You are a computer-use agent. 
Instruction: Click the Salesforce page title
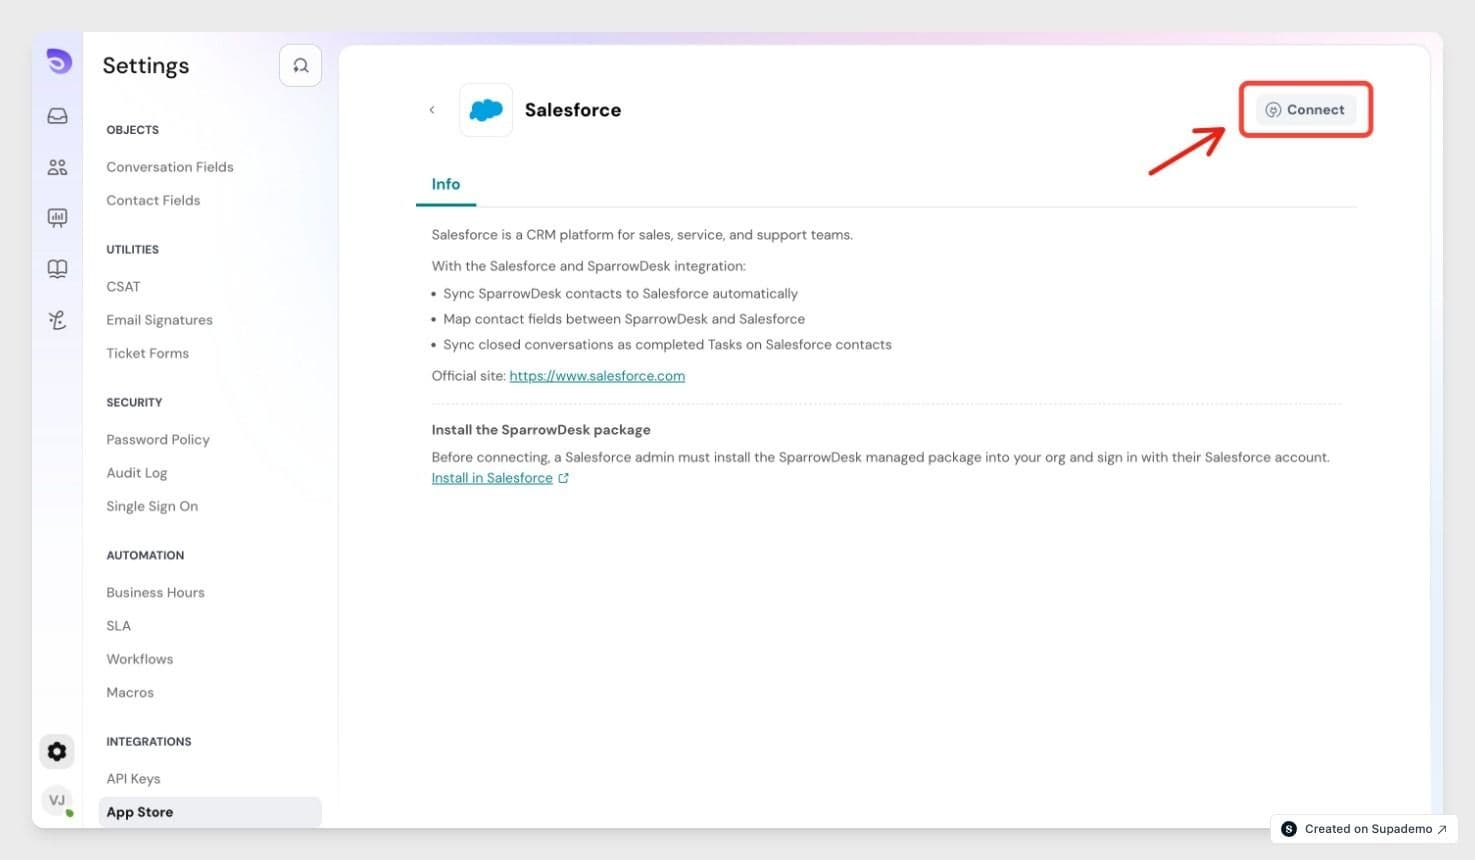(573, 110)
